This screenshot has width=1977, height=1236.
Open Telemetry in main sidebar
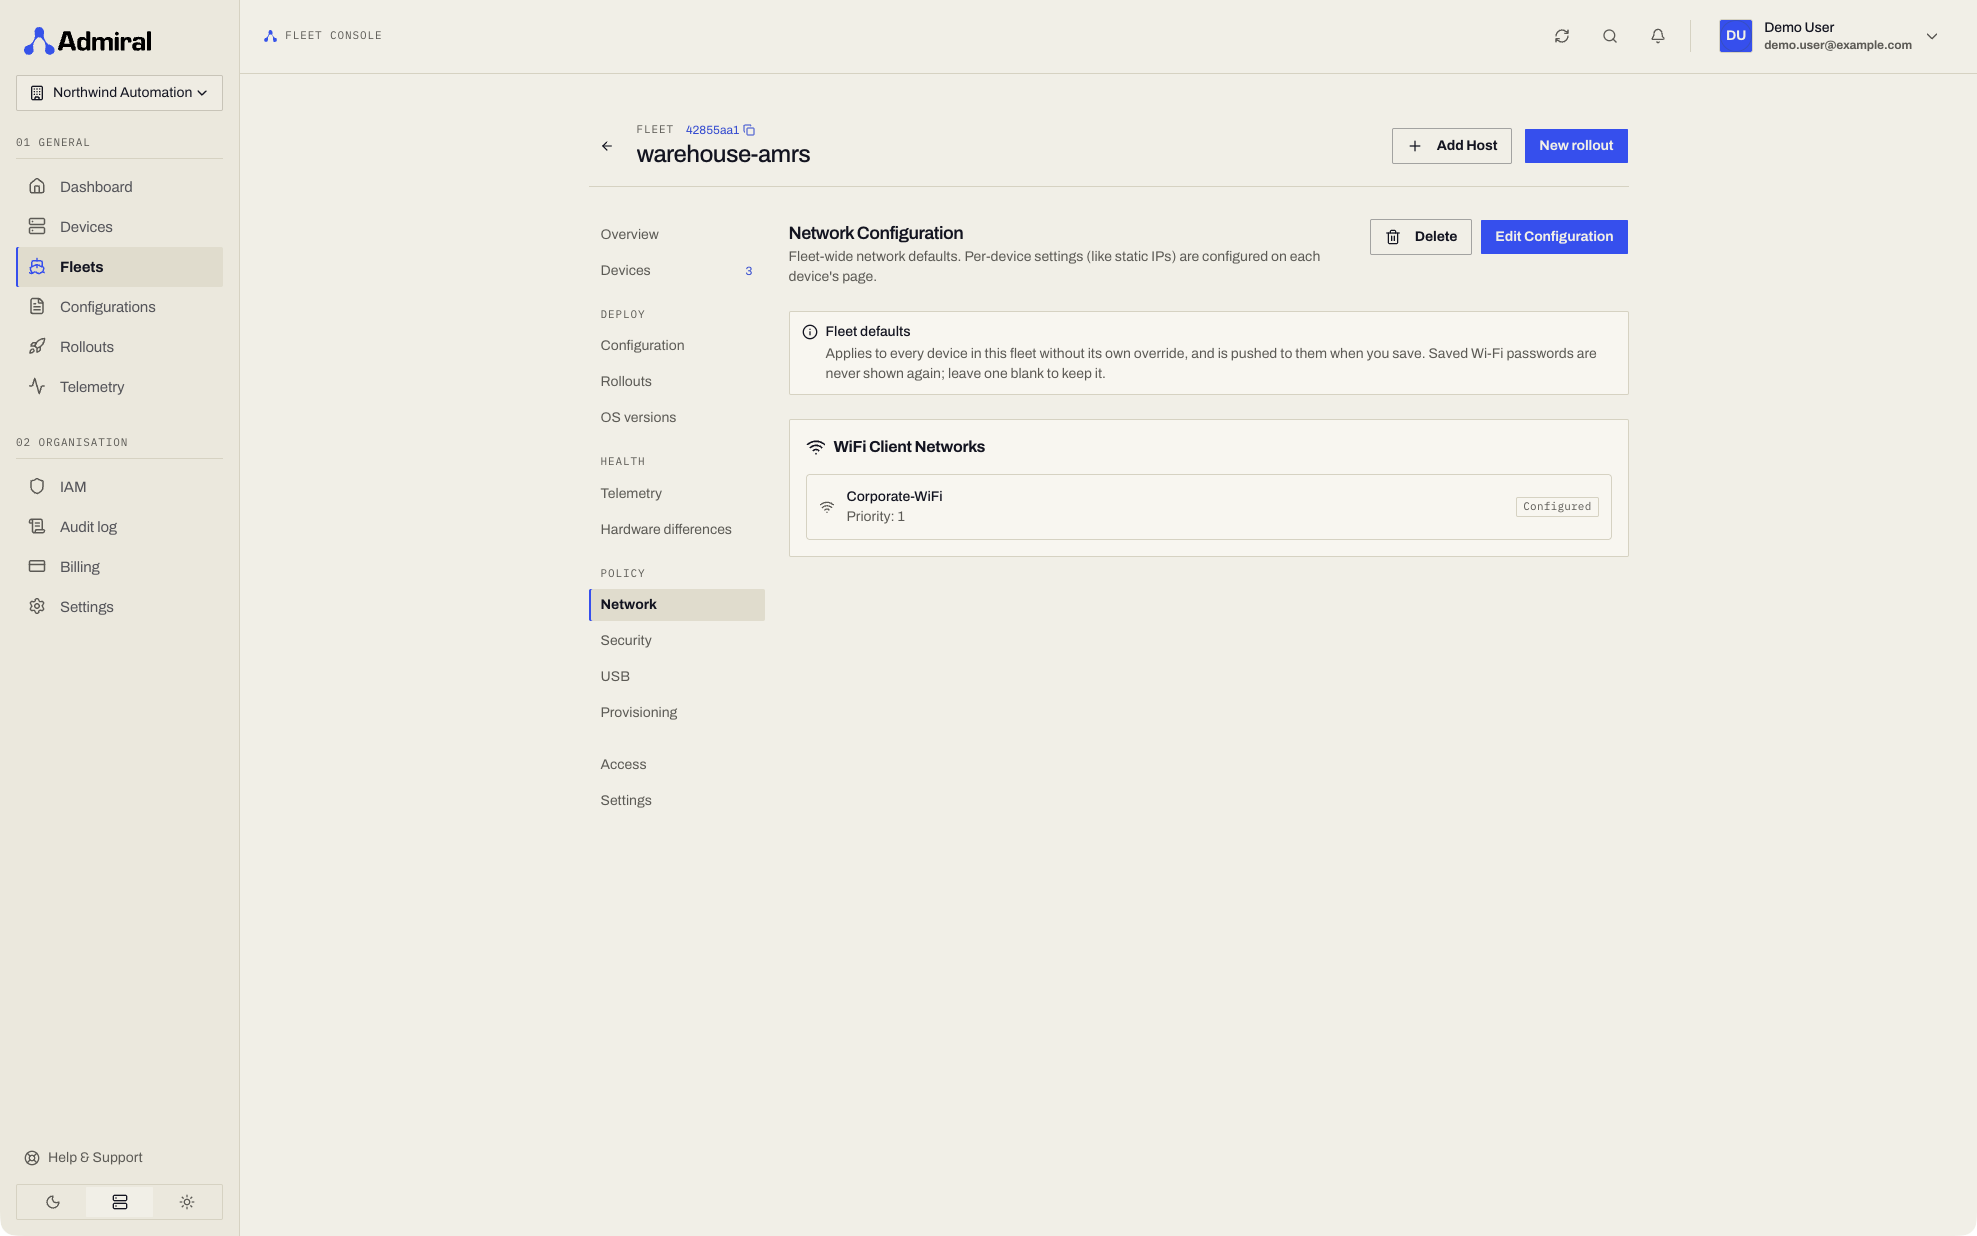[x=120, y=387]
